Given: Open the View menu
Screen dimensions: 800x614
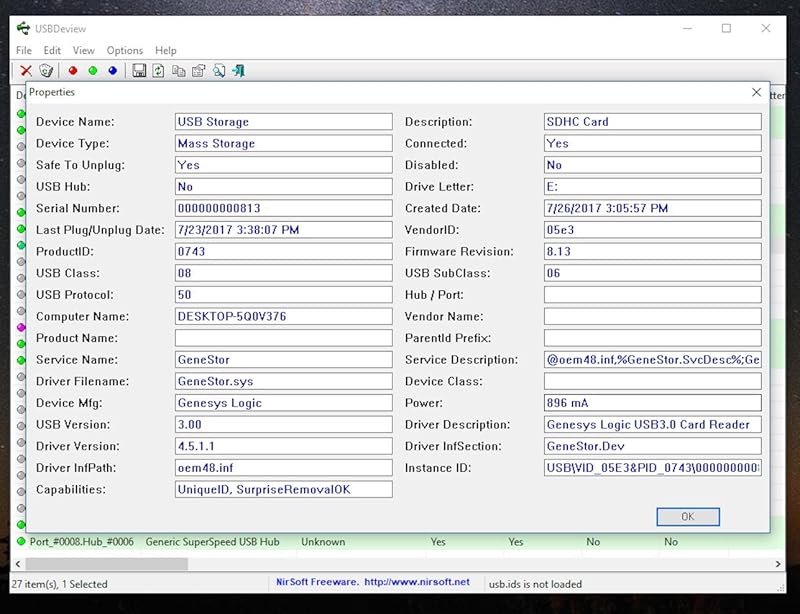Looking at the screenshot, I should 84,50.
